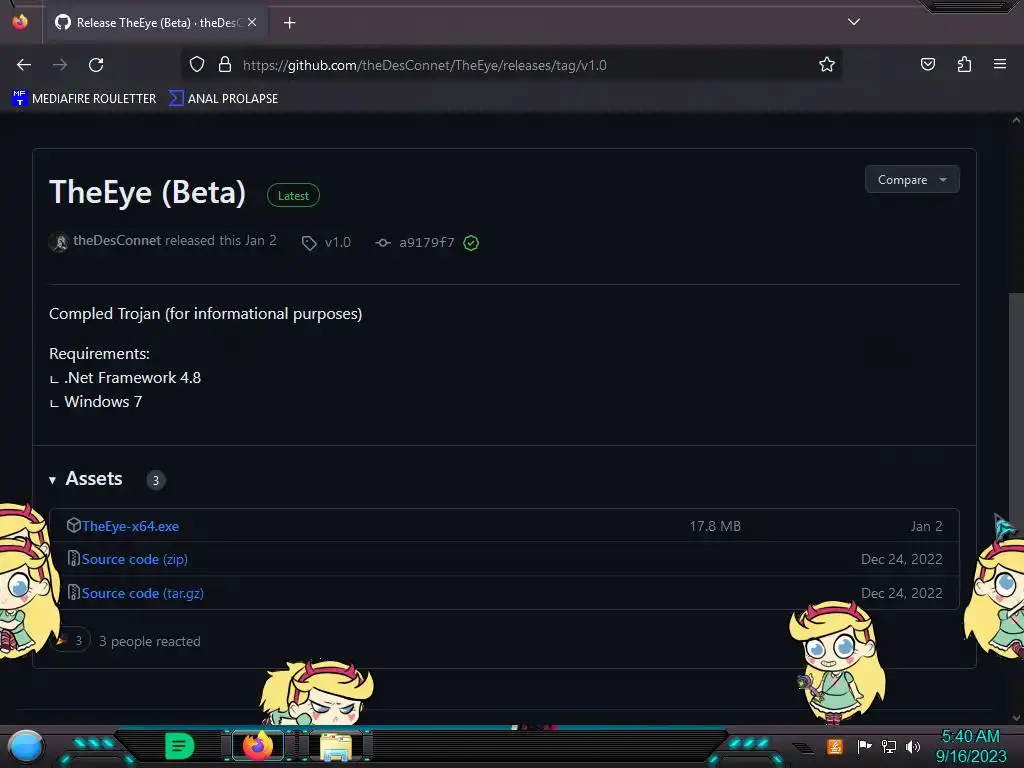Switch to Firefox in the taskbar

258,746
